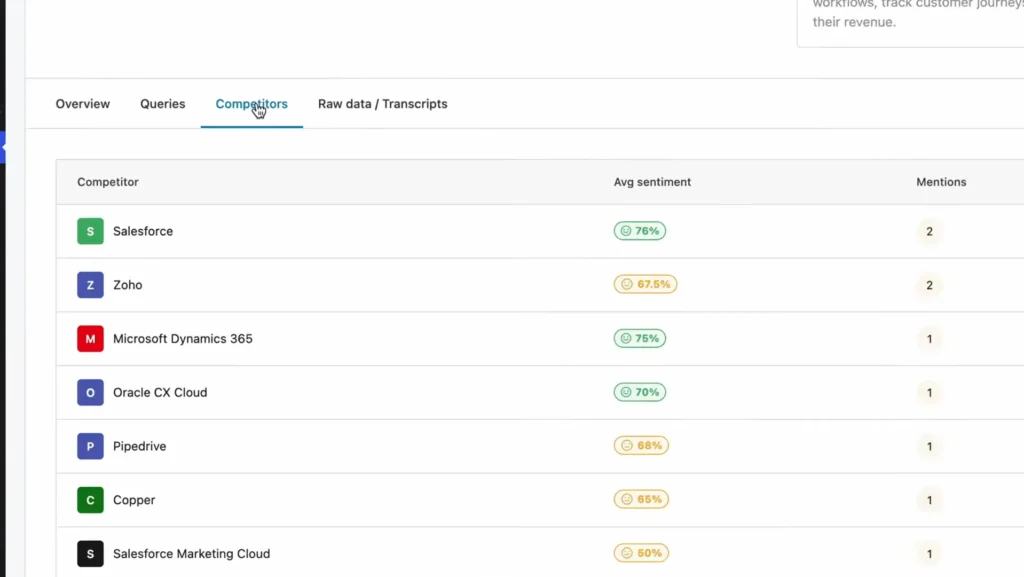Click Copper mentions count
Viewport: 1024px width, 577px height.
tap(929, 500)
